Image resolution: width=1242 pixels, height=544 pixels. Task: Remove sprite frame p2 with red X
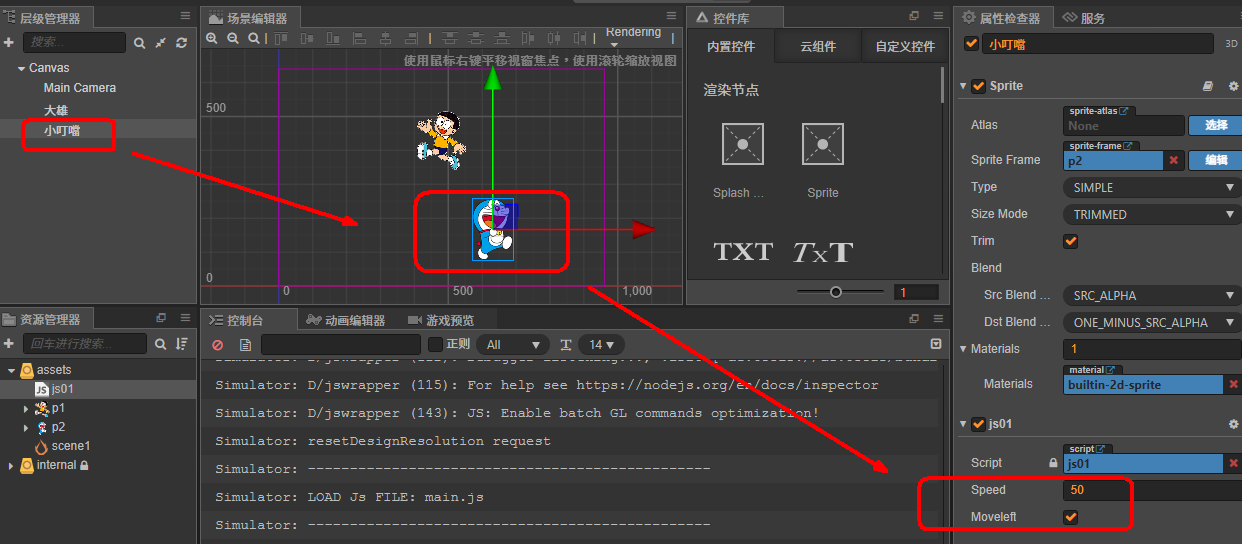click(1174, 160)
